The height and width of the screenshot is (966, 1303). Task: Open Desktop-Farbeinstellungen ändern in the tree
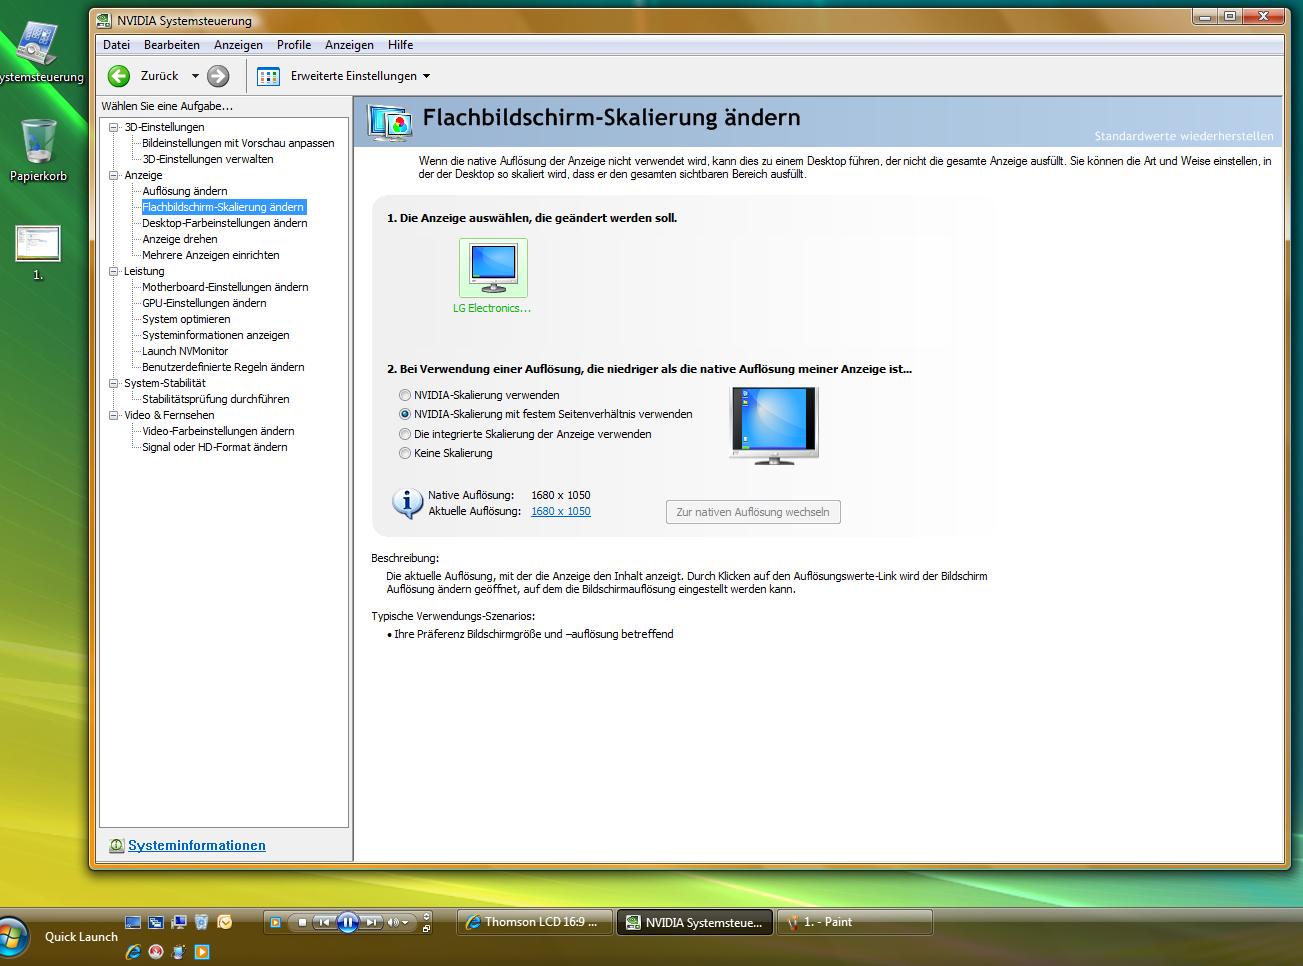[225, 223]
